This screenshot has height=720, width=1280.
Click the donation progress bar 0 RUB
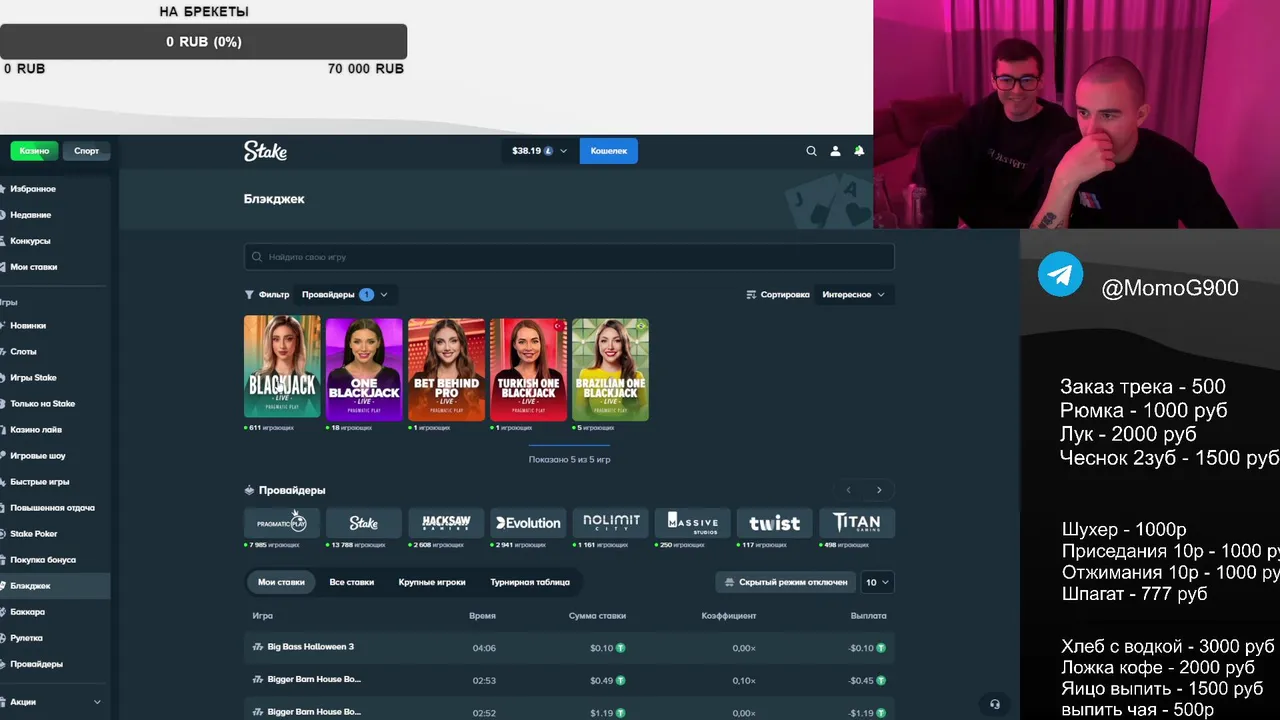[x=203, y=42]
